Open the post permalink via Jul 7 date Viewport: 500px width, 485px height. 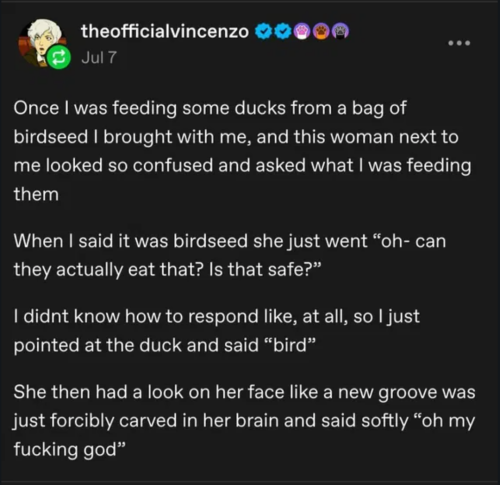pos(99,57)
